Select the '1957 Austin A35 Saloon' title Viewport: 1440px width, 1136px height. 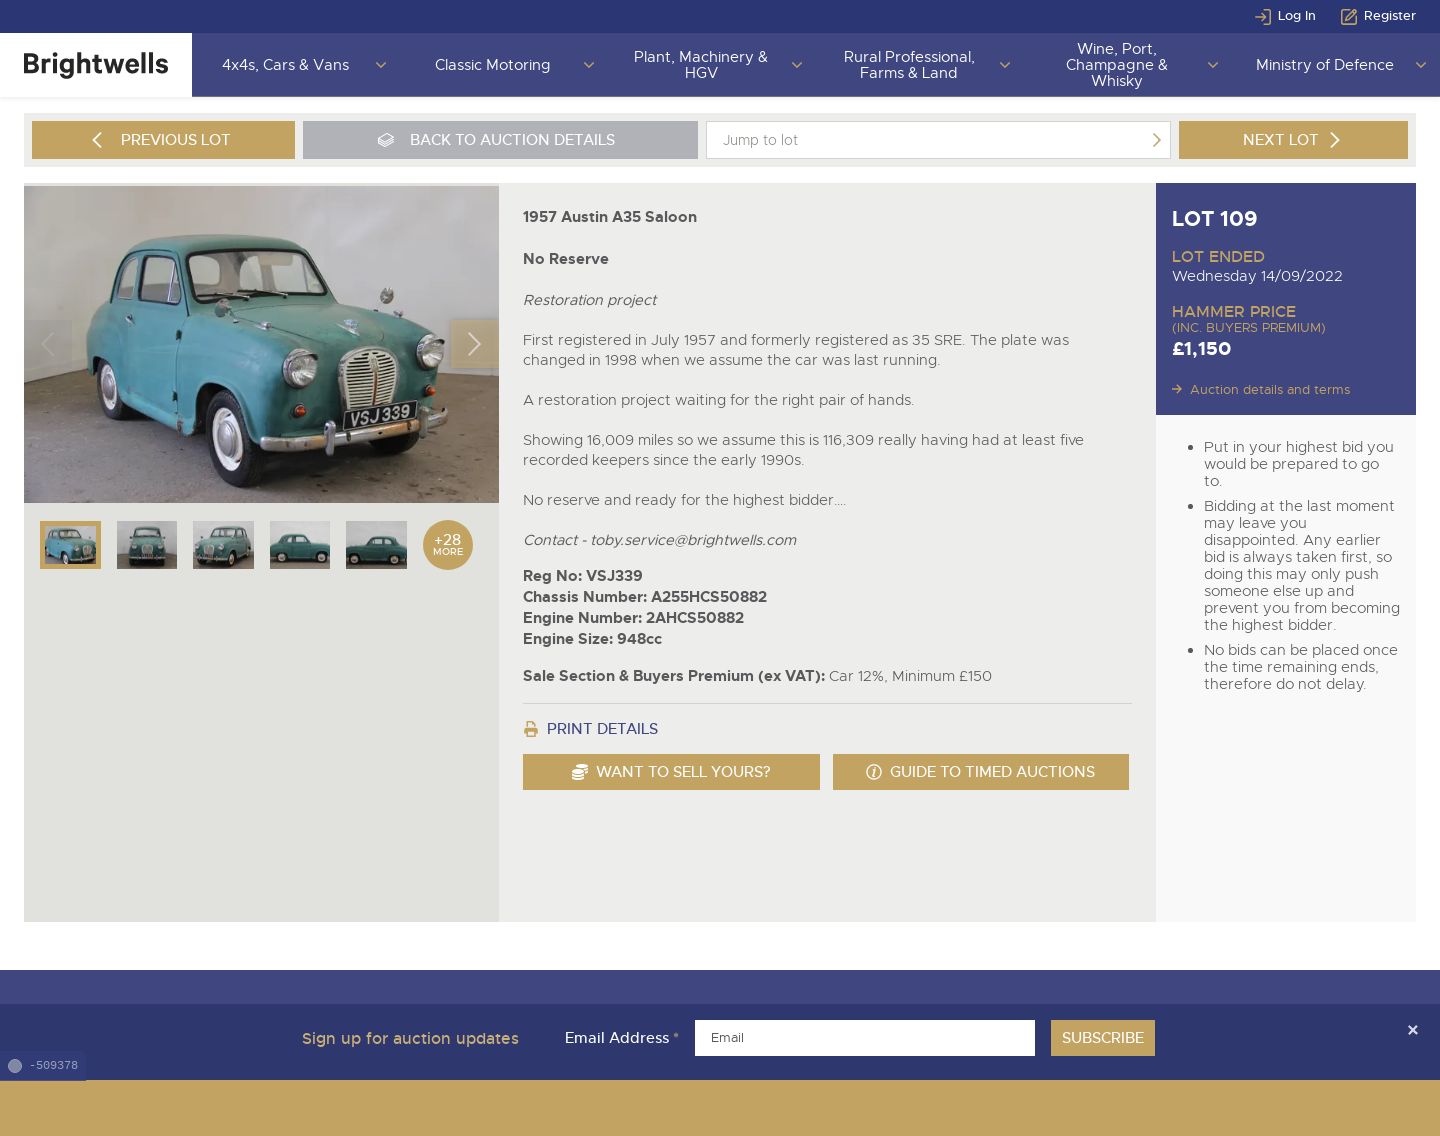610,217
